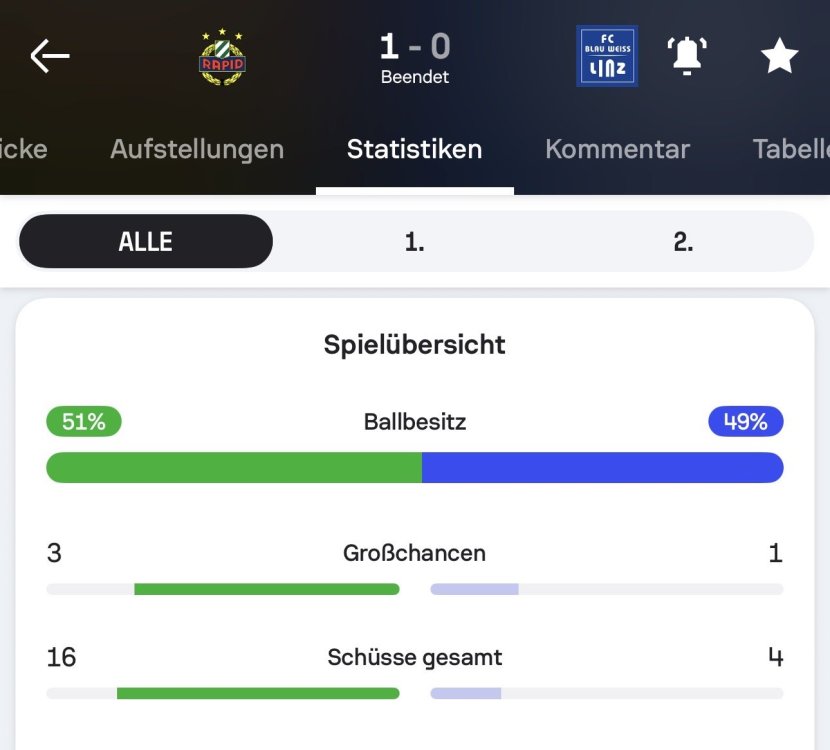This screenshot has height=750, width=830.
Task: Tap the 1 - 0 final score
Action: coord(415,45)
